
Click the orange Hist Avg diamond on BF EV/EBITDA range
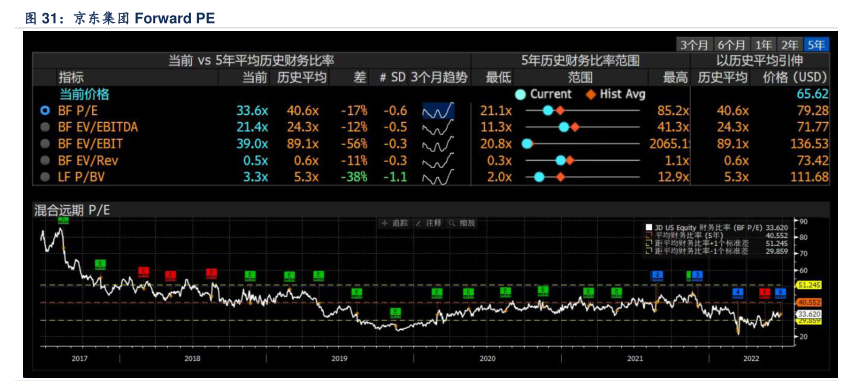pos(574,127)
